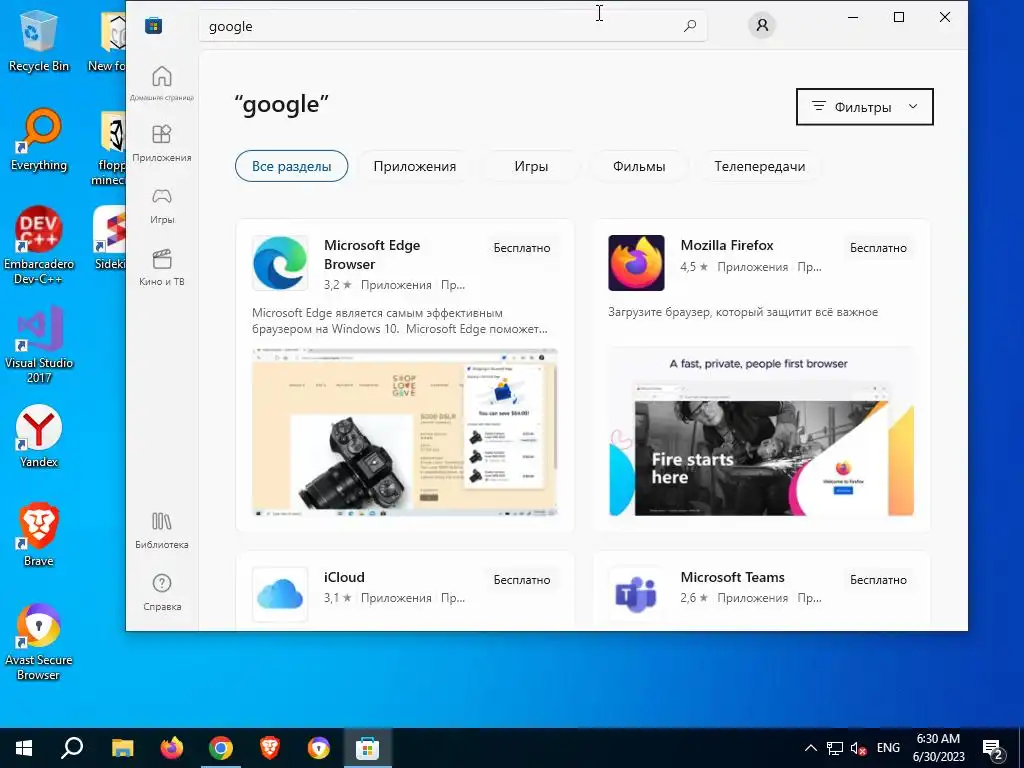Click Edge rating 3,2 text

[x=338, y=285]
